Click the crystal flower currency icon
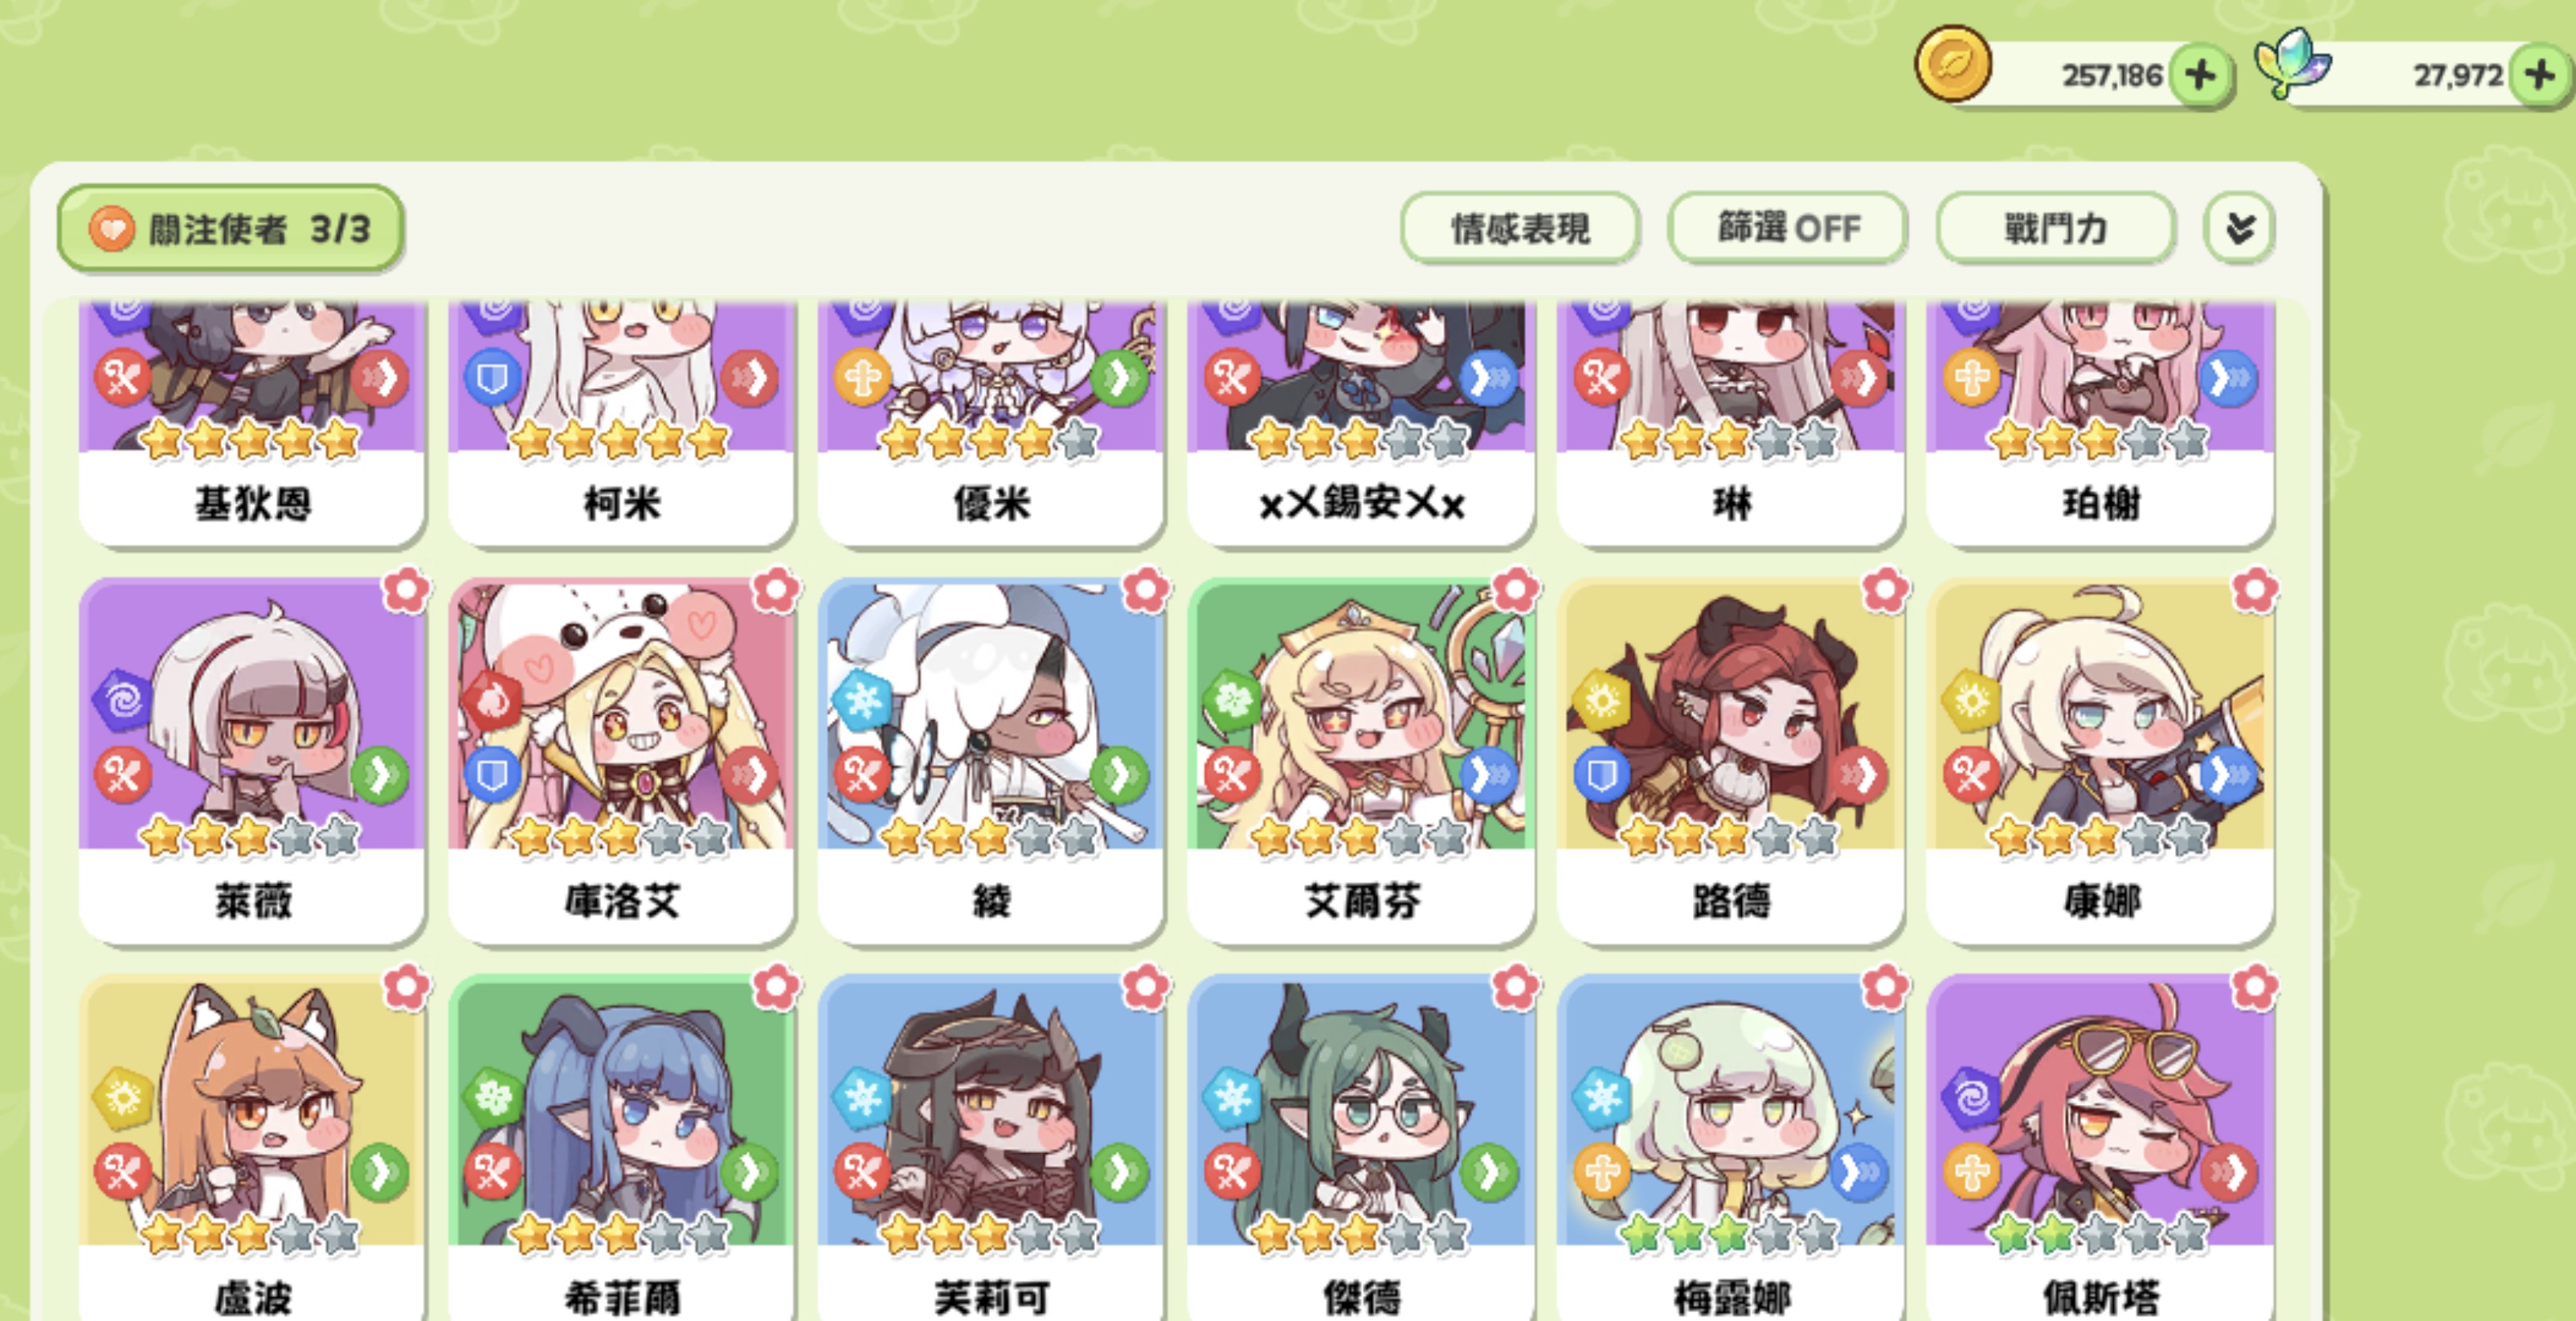 [x=2291, y=63]
